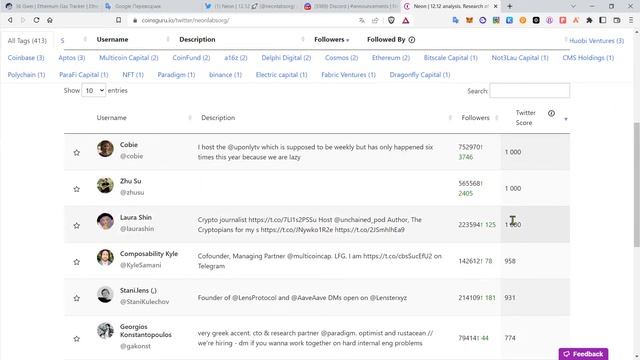Sort by the table Username column
640x360 pixels.
(111, 118)
